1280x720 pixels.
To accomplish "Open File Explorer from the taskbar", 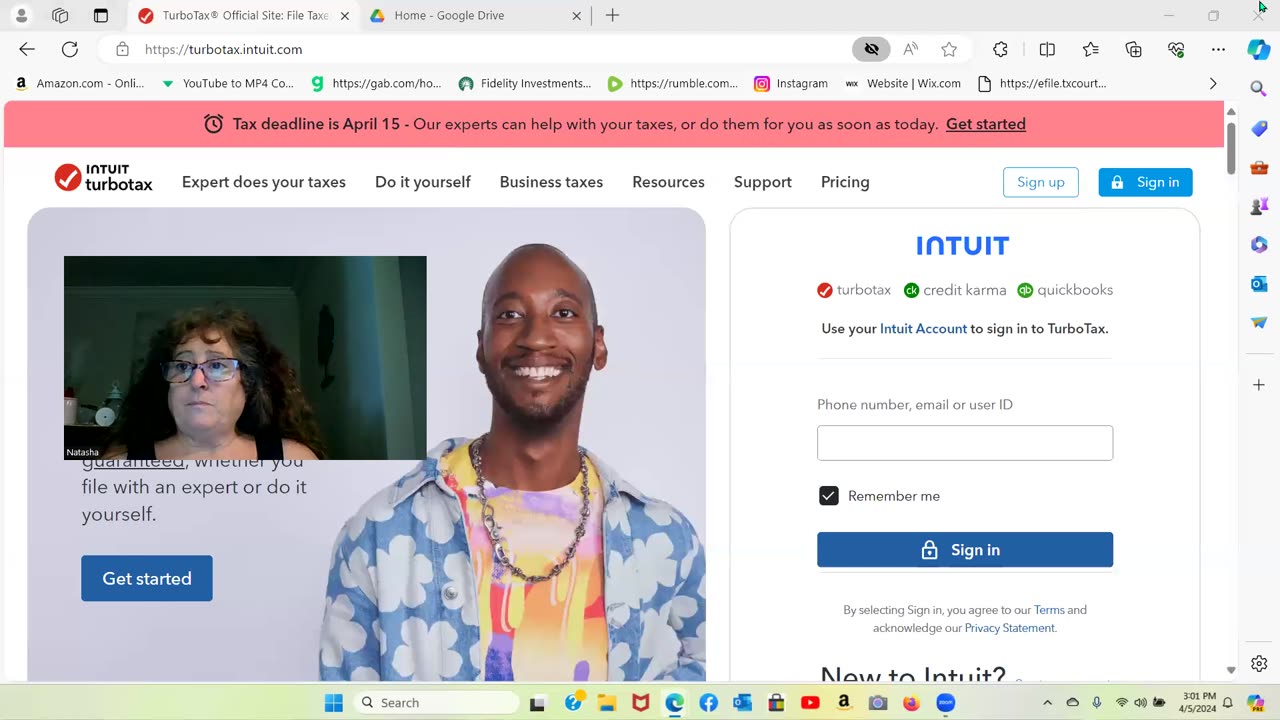I will pos(607,703).
